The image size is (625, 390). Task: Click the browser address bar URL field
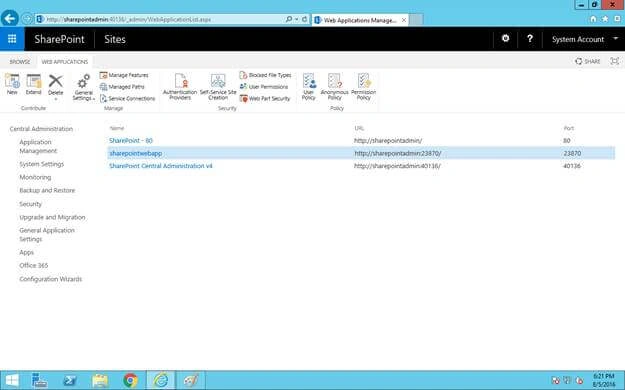pos(159,19)
